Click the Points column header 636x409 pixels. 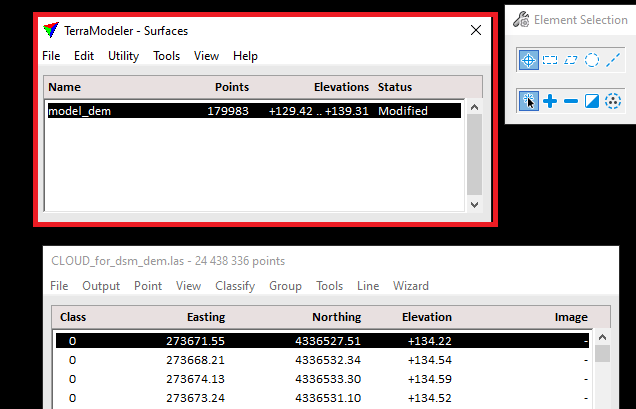tap(232, 87)
